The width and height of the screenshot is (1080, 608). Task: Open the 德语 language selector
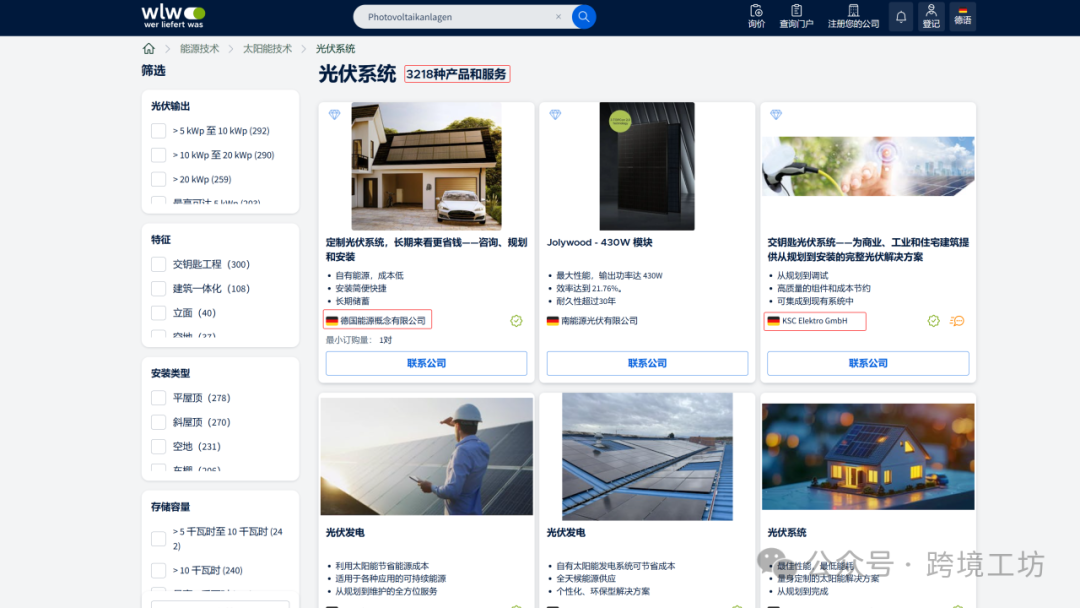tap(962, 16)
